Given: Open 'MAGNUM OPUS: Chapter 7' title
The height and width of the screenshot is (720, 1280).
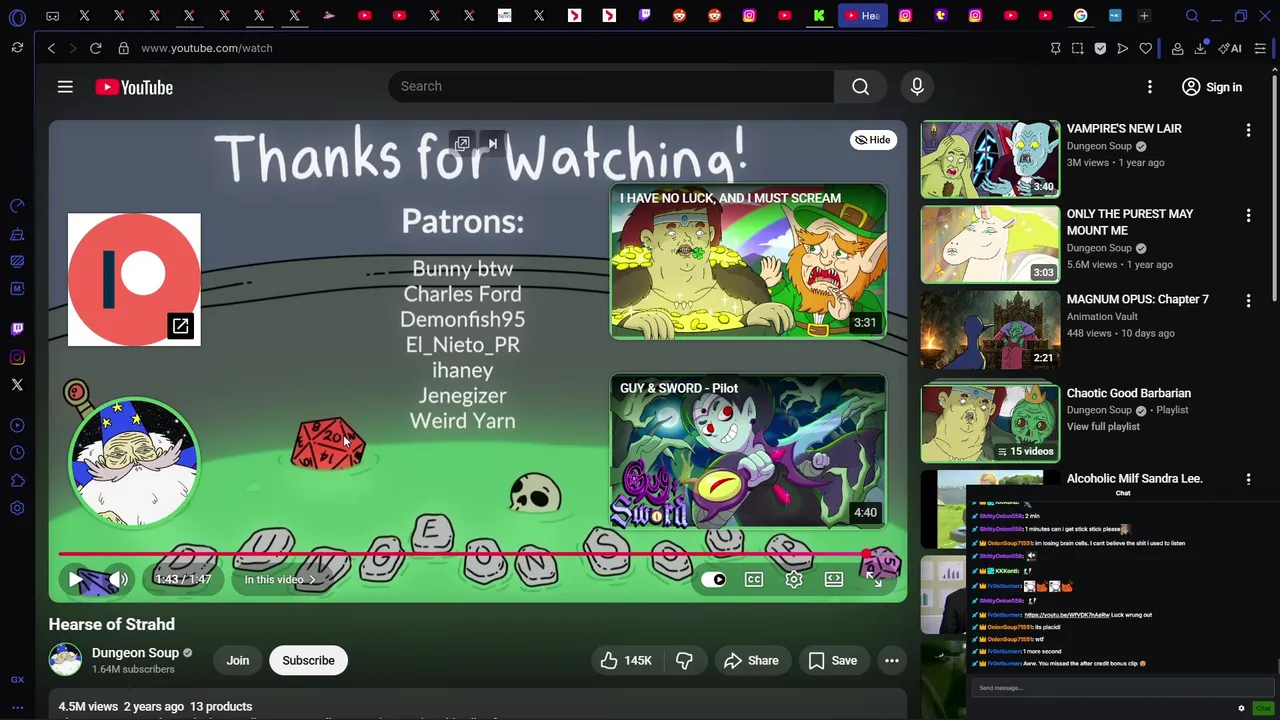Looking at the screenshot, I should [x=1137, y=299].
